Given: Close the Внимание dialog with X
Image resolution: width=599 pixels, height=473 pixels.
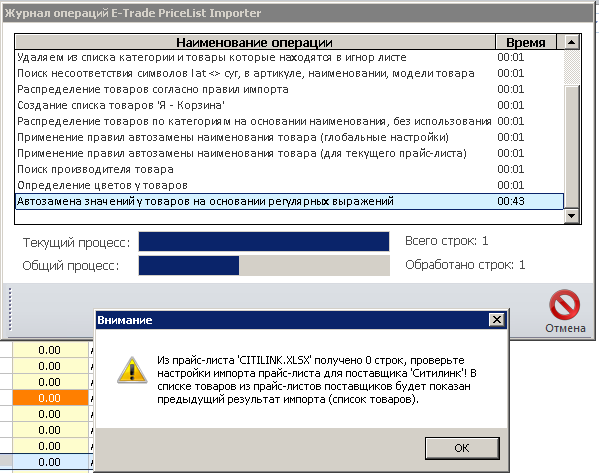Looking at the screenshot, I should pyautogui.click(x=496, y=319).
